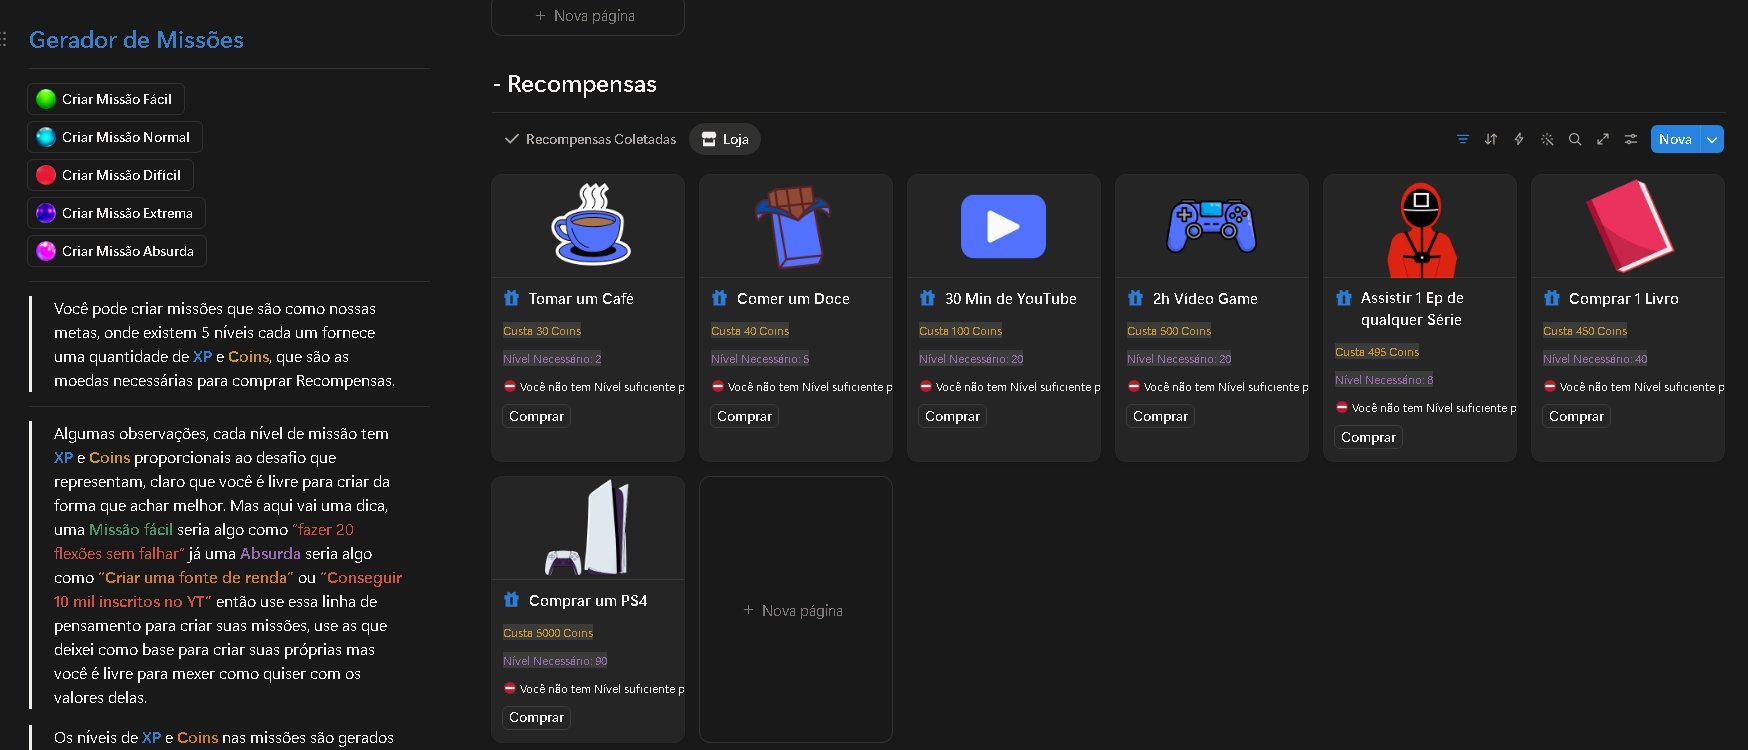This screenshot has height=750, width=1748.
Task: Open Assistir 1 Ep de qualquer Série title
Action: (1412, 309)
